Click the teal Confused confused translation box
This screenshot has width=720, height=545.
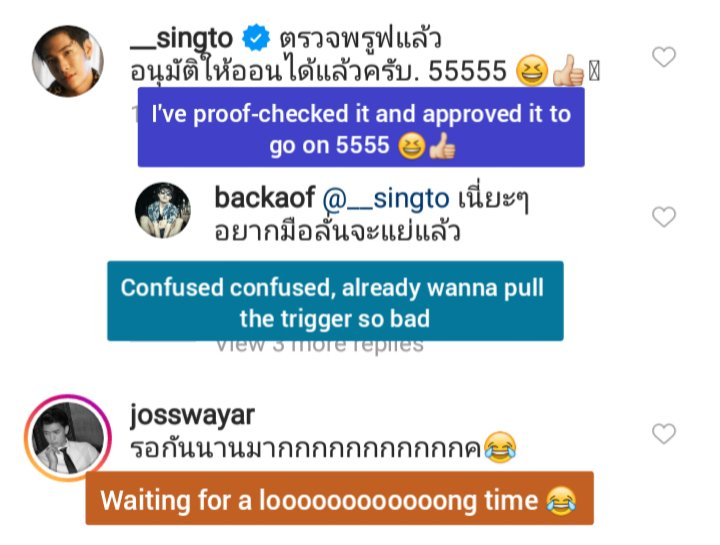click(x=335, y=301)
